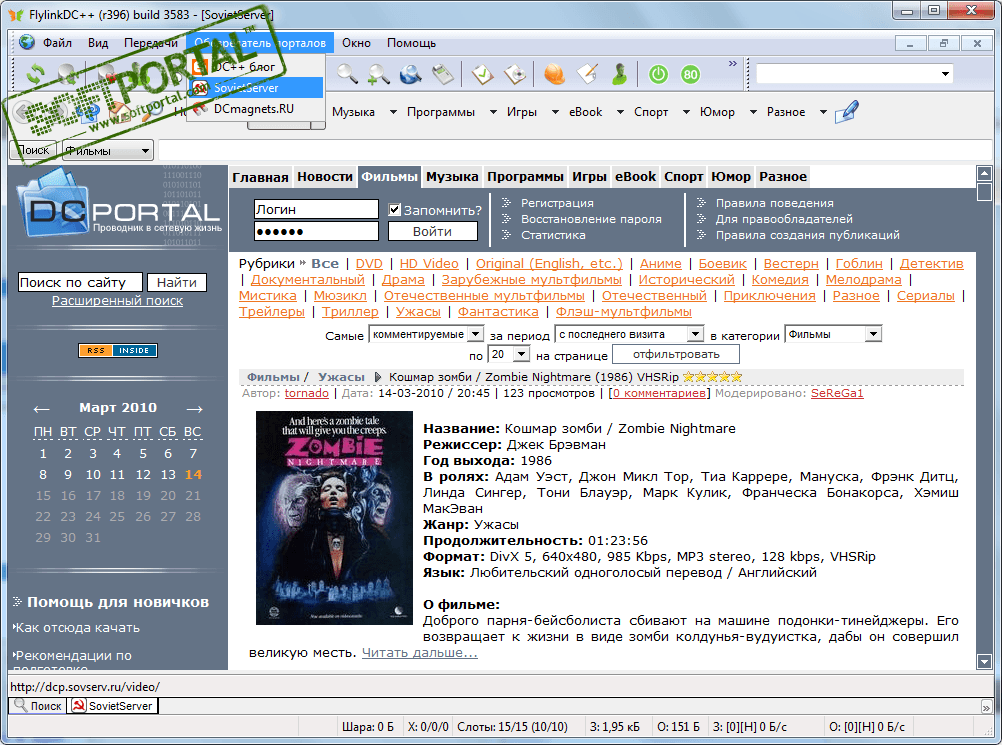
Task: Click the Войти login button
Action: pos(433,231)
